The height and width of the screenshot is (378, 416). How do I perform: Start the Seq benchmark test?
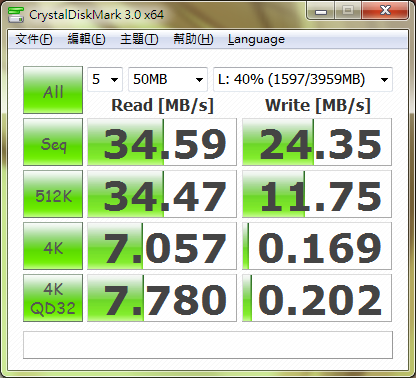click(x=53, y=142)
